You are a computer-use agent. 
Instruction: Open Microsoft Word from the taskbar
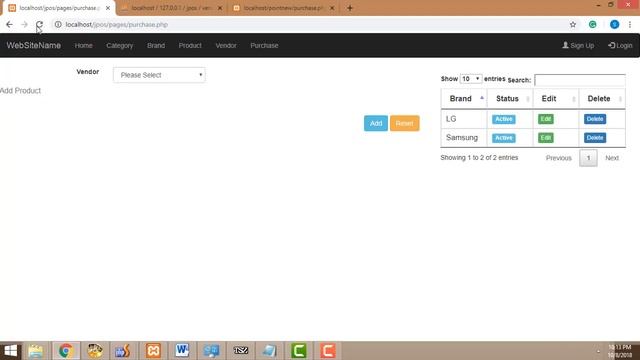182,351
